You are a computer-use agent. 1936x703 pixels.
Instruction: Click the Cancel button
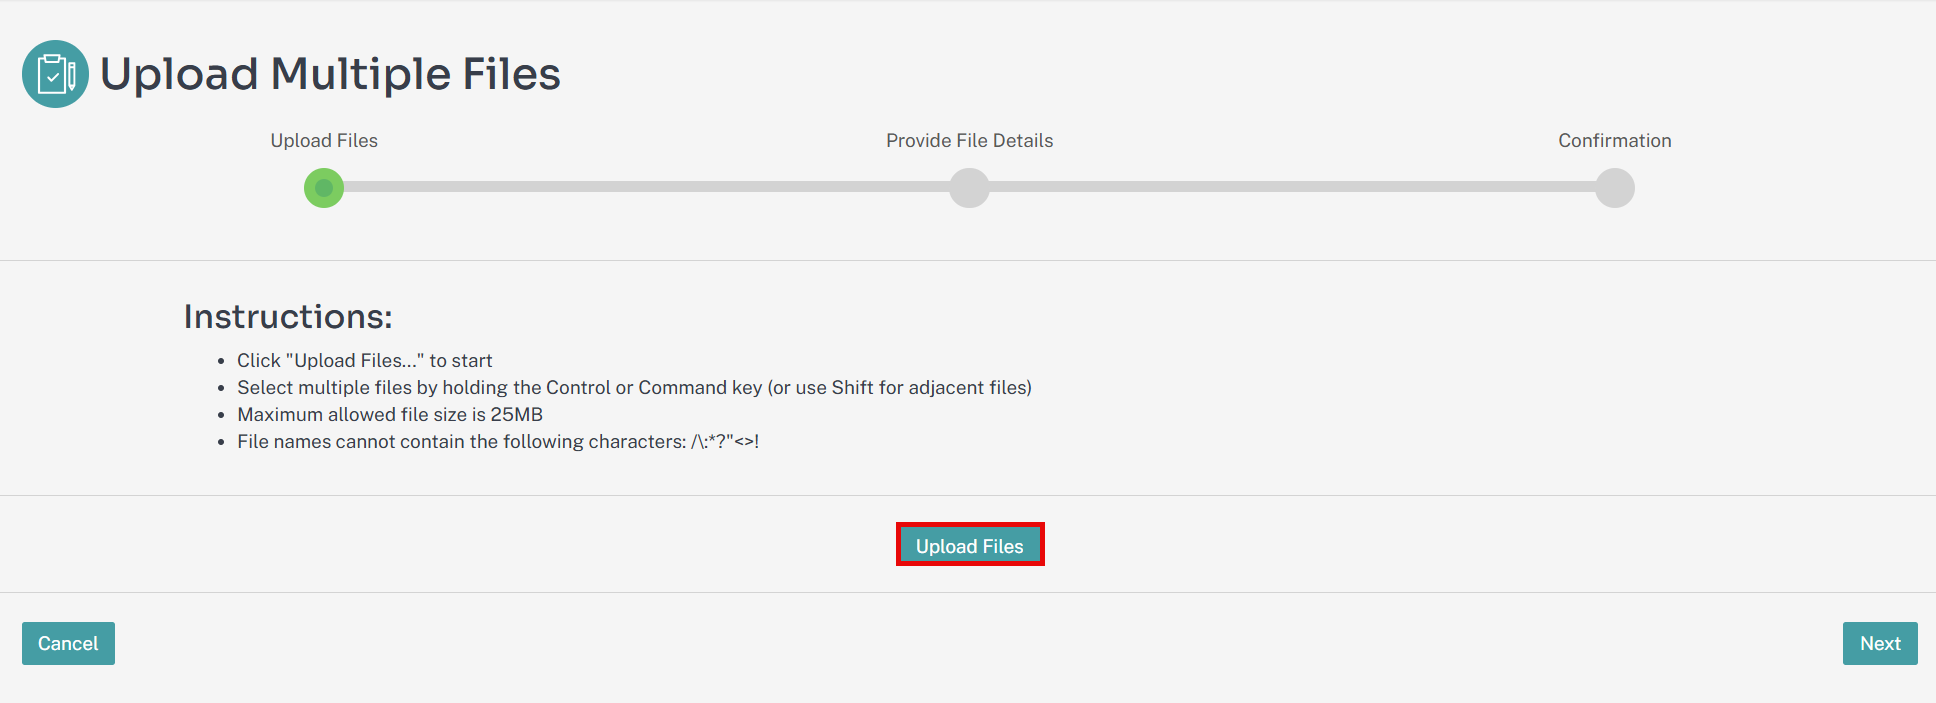pyautogui.click(x=68, y=643)
